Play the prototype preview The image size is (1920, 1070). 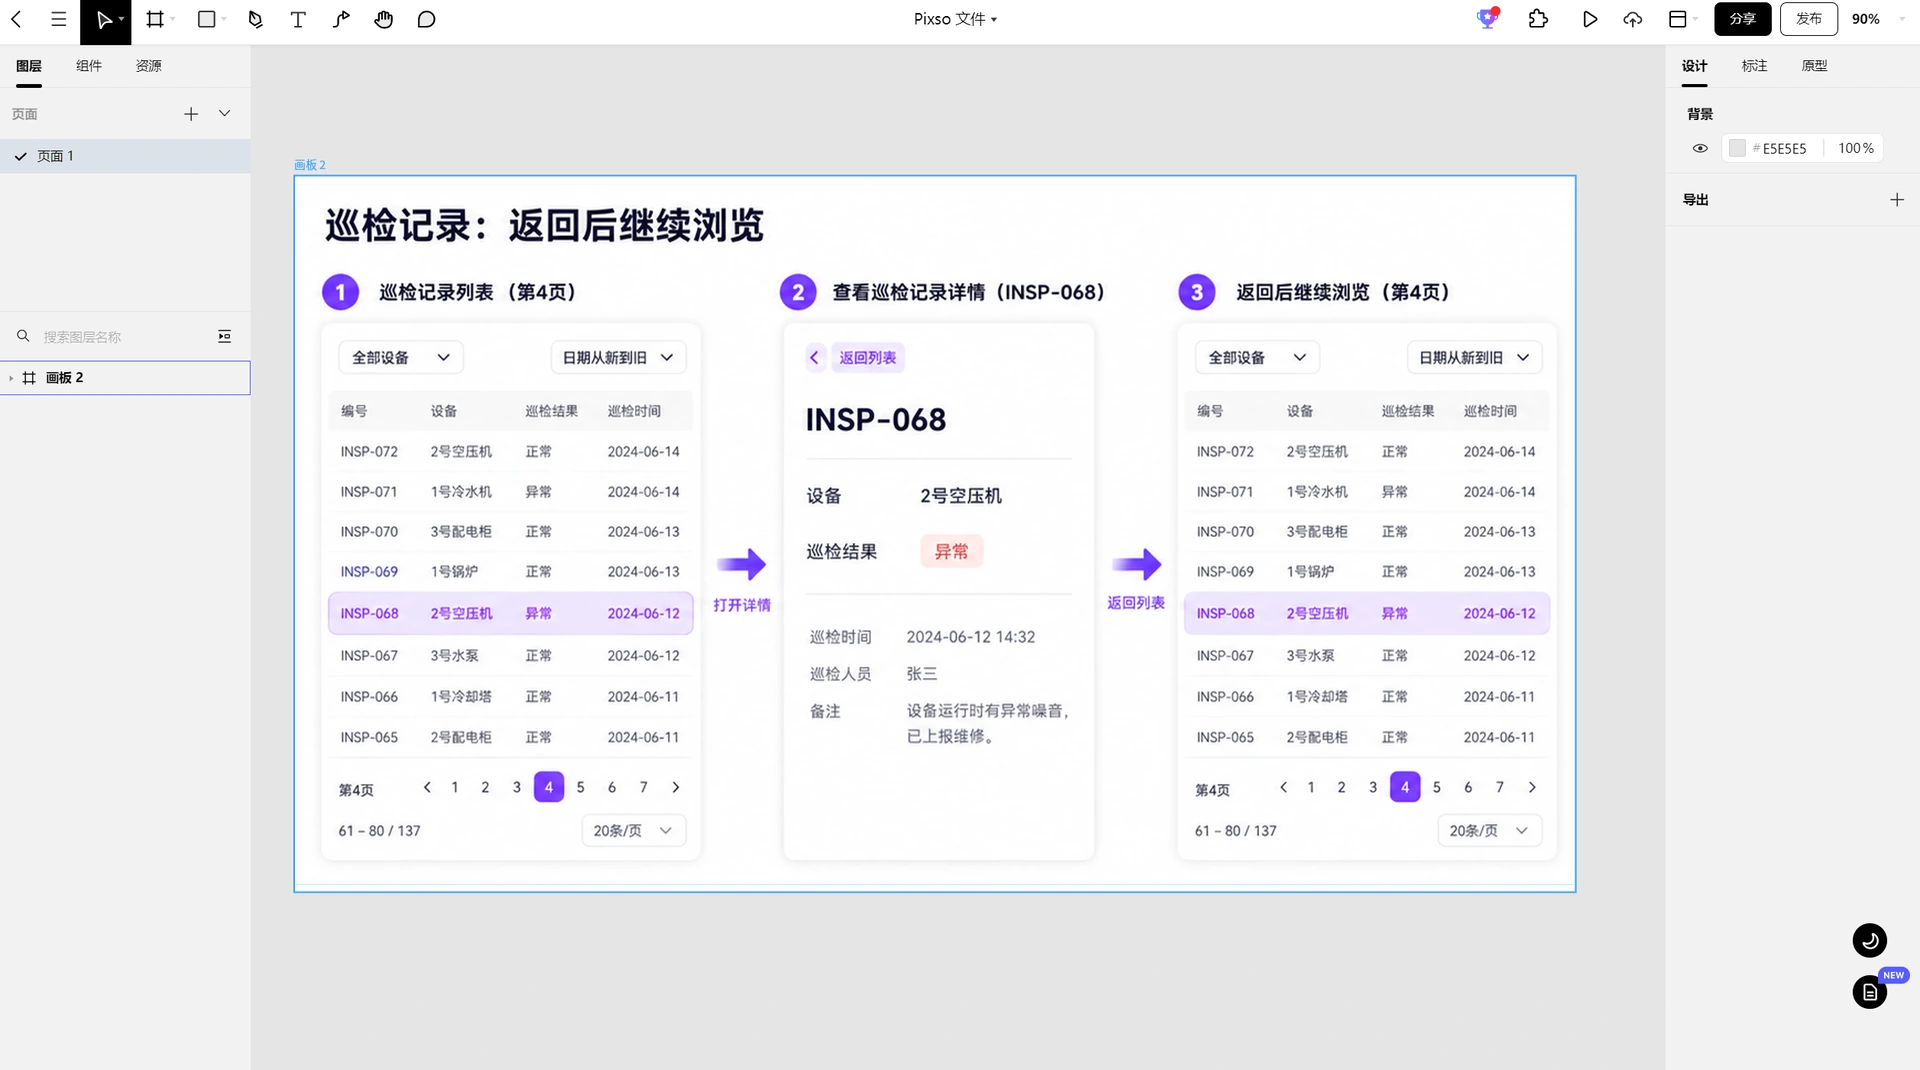point(1589,19)
